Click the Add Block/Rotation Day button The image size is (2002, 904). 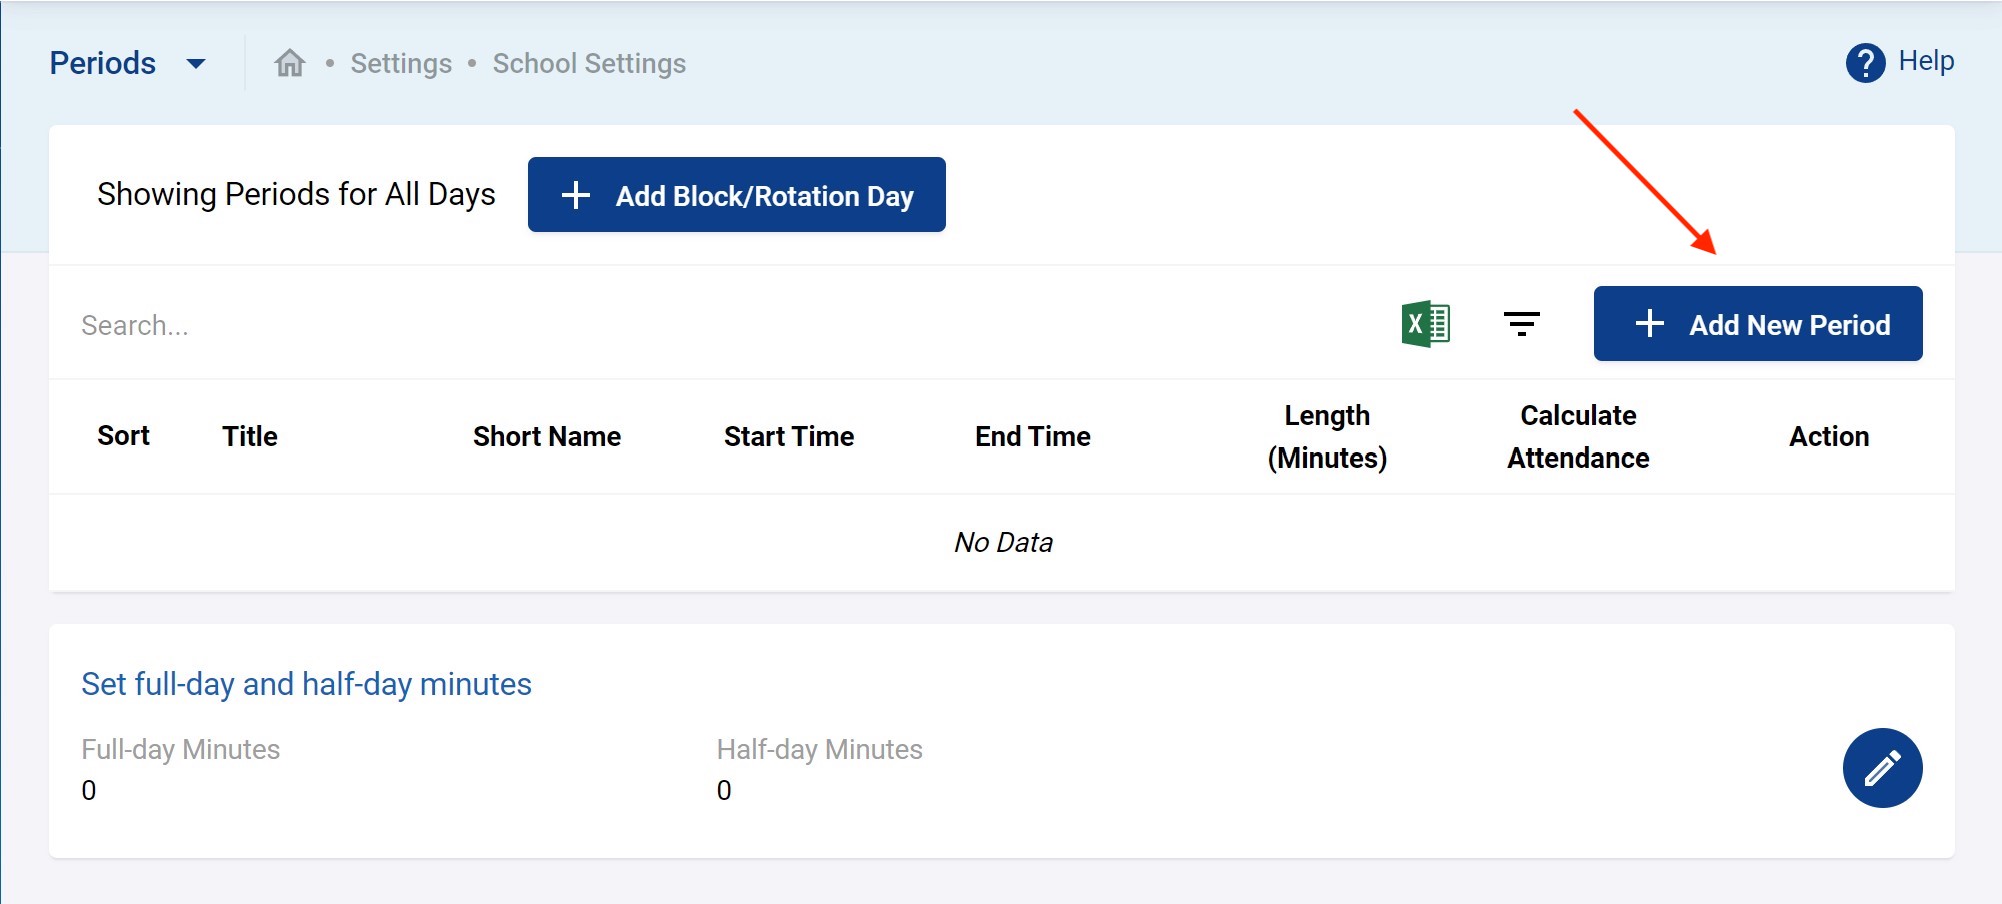[736, 195]
